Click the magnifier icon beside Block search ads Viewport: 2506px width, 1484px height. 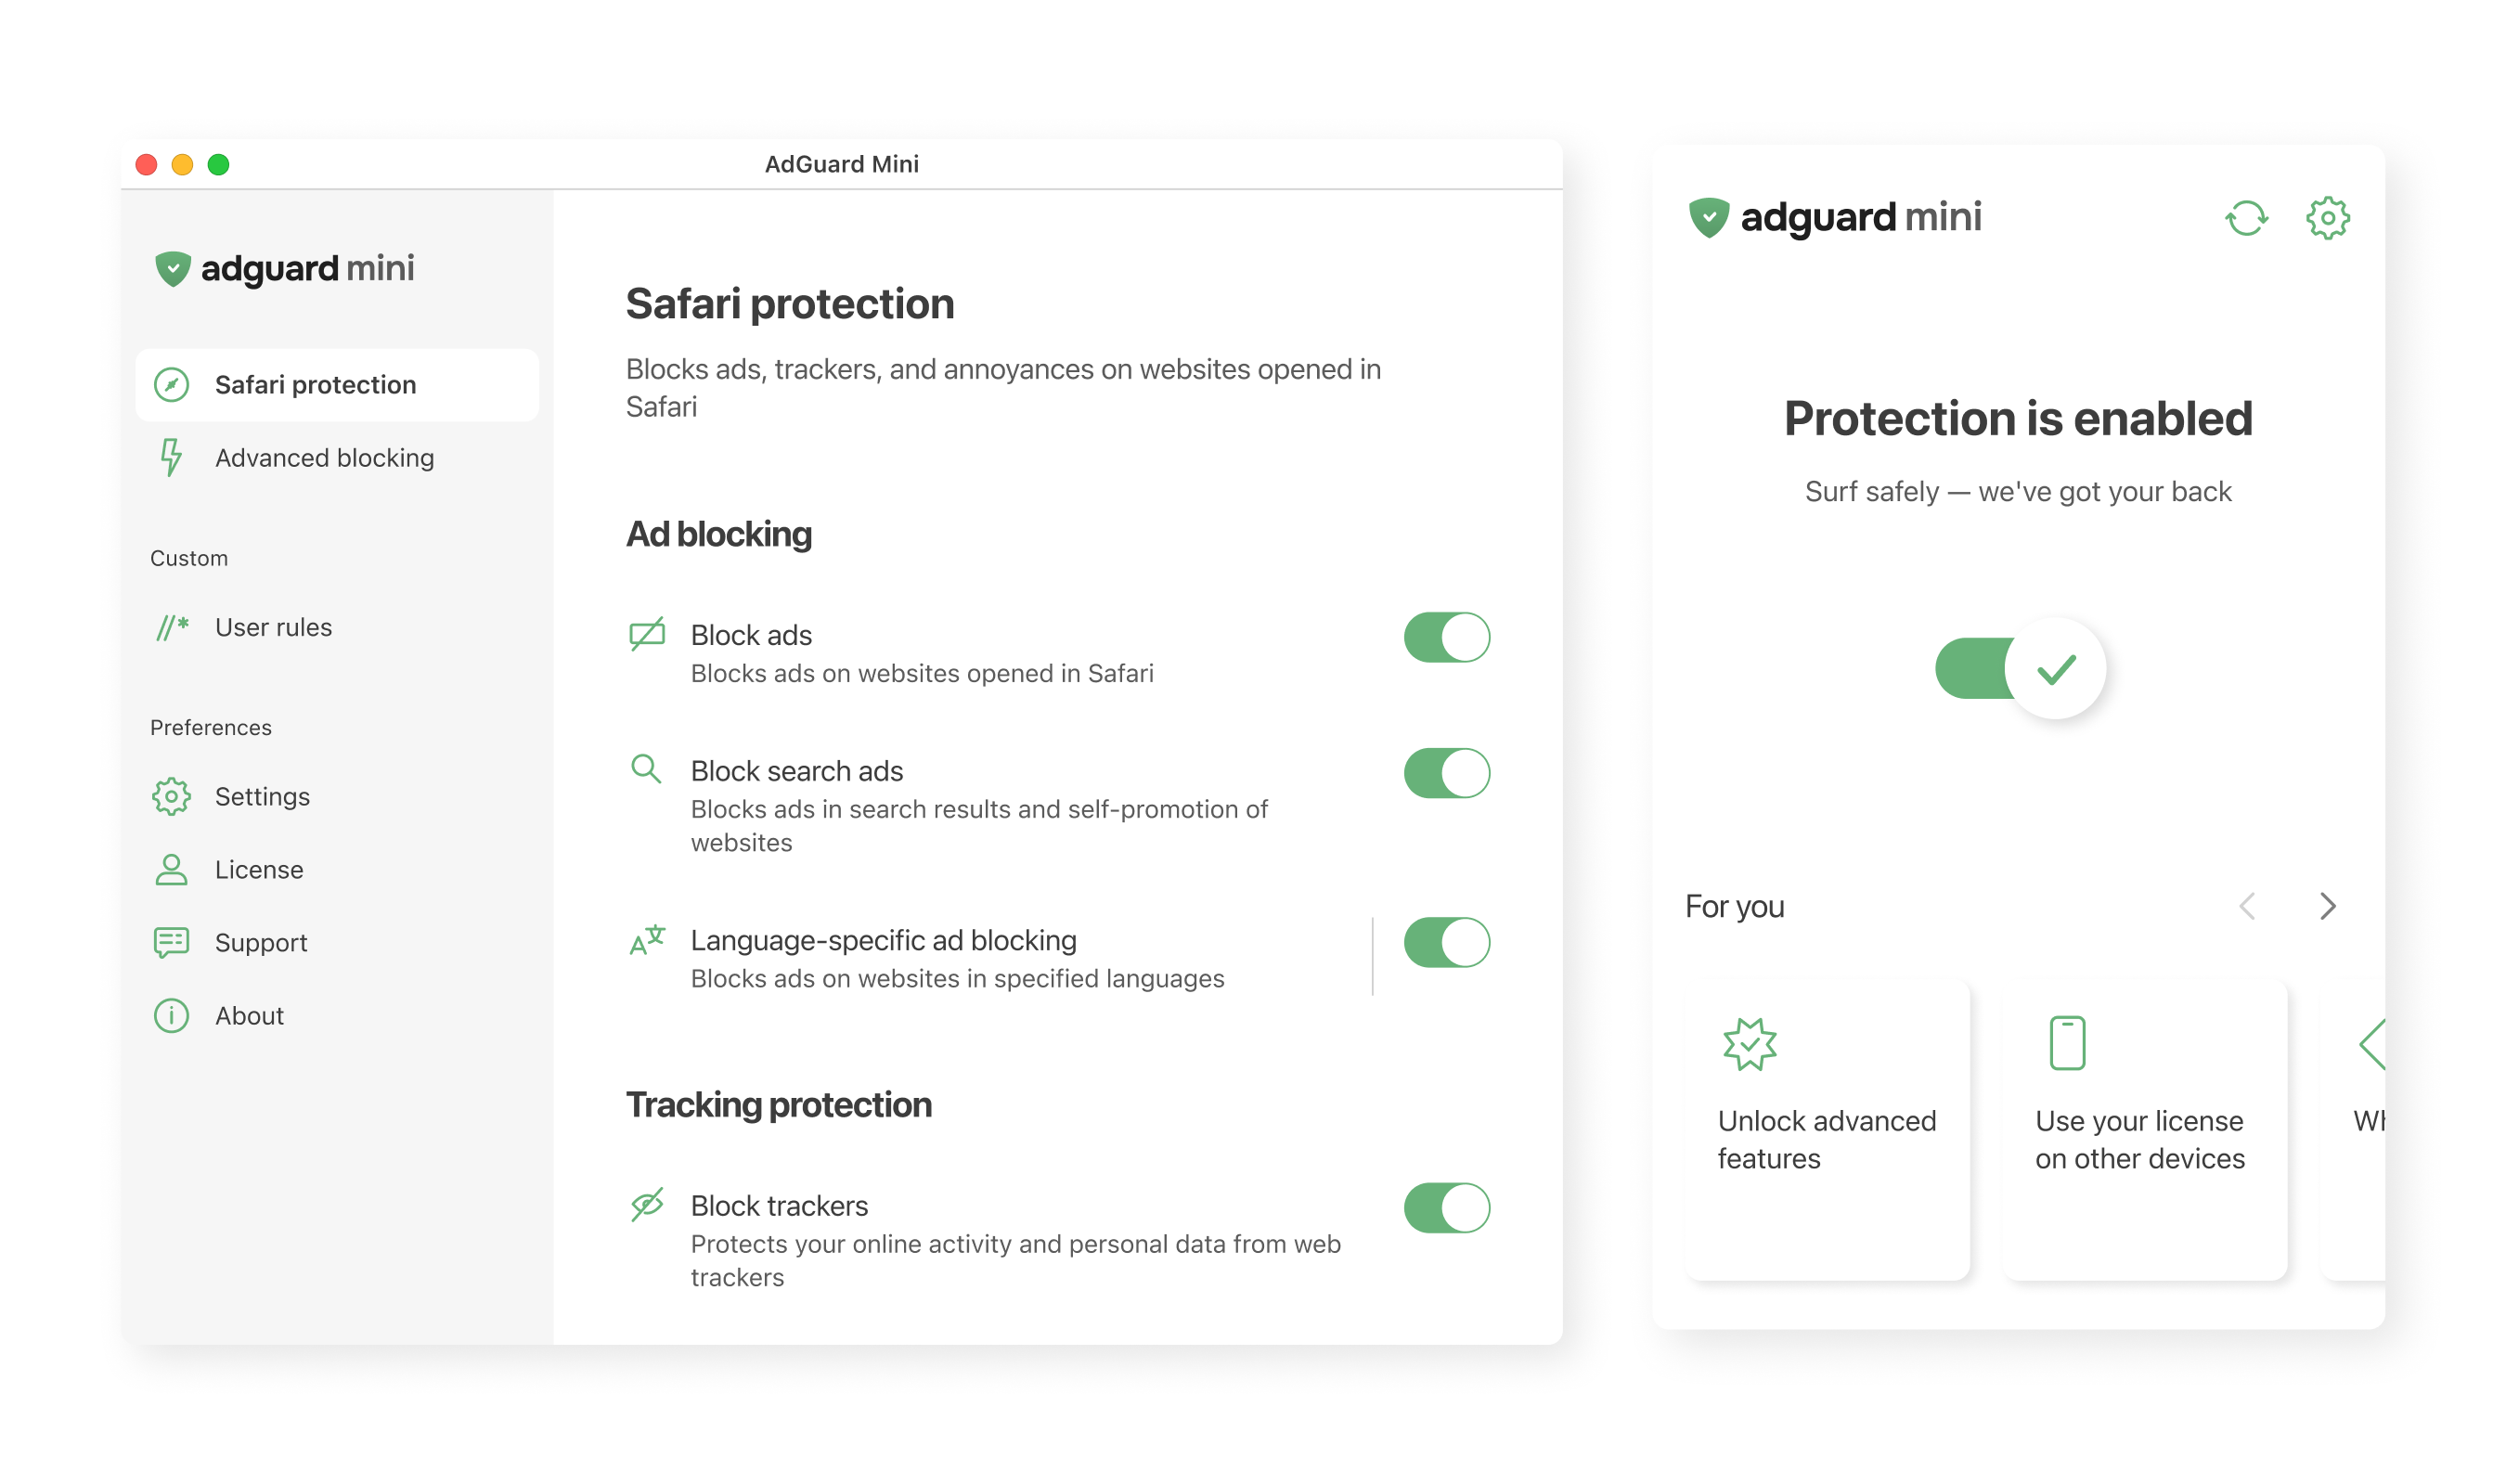tap(646, 769)
